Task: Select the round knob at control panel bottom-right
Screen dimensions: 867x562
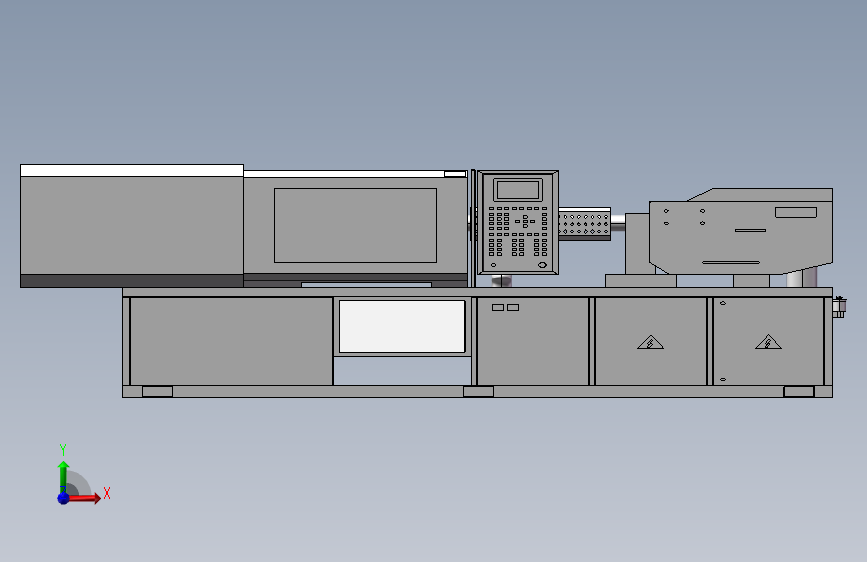Action: pos(542,265)
